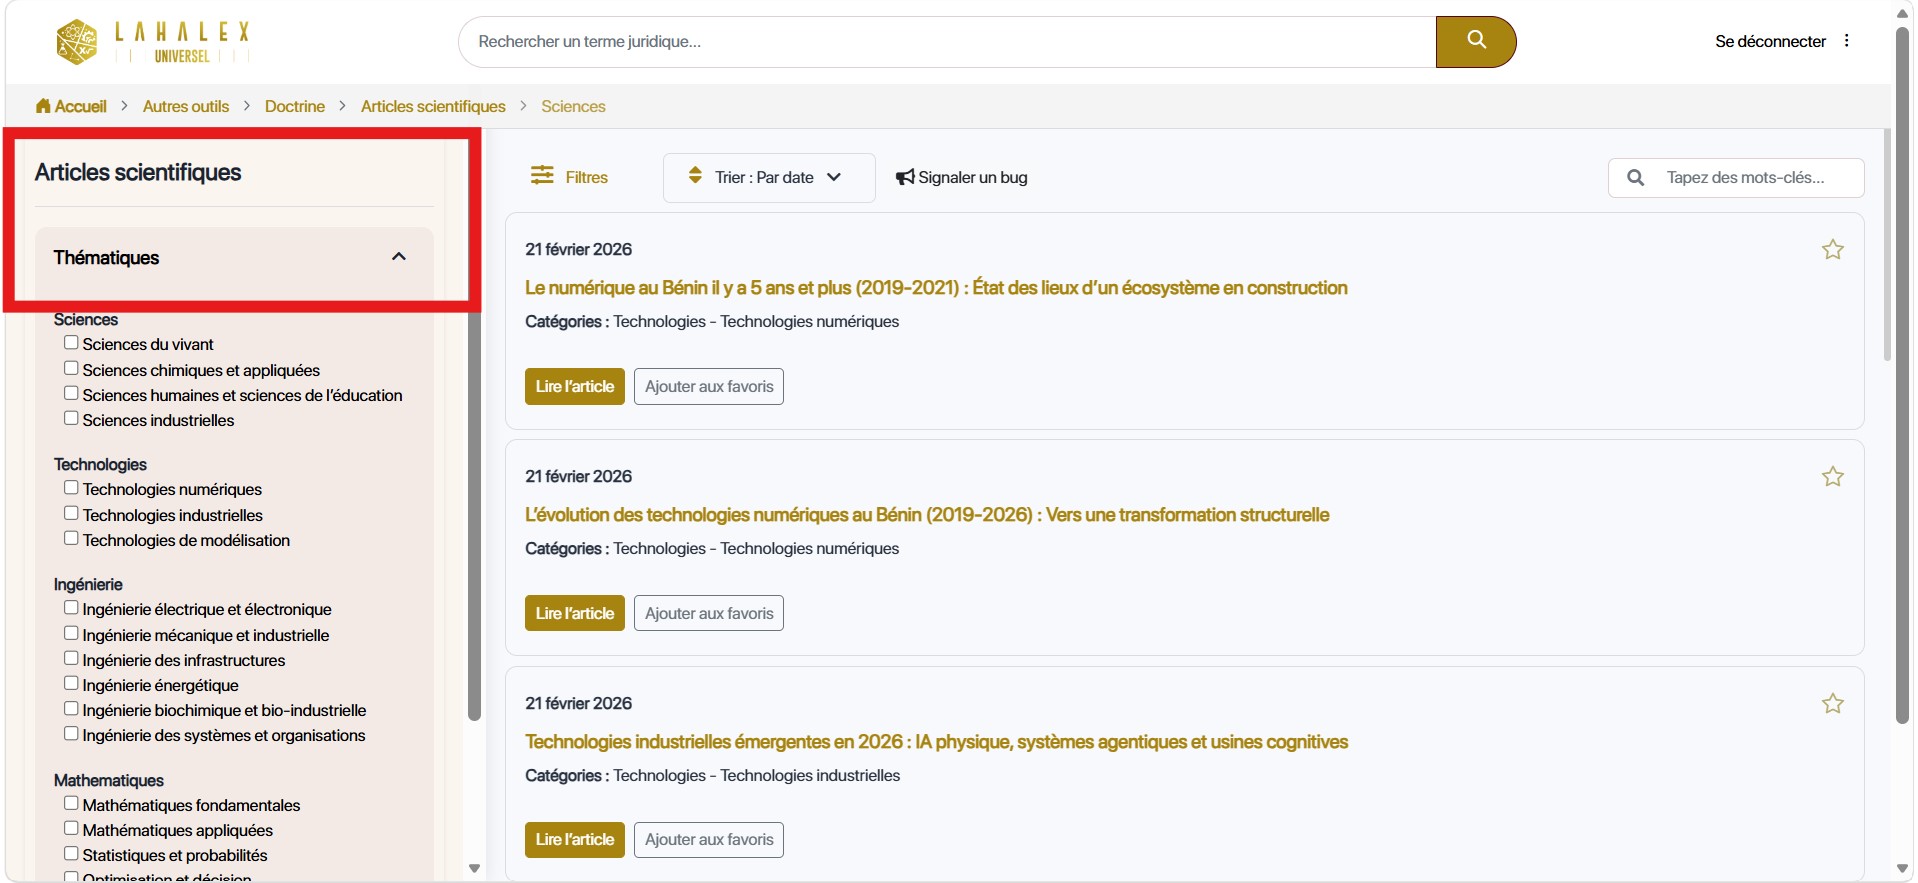Check Ingénierie des systèmes et organisations

[x=71, y=734]
